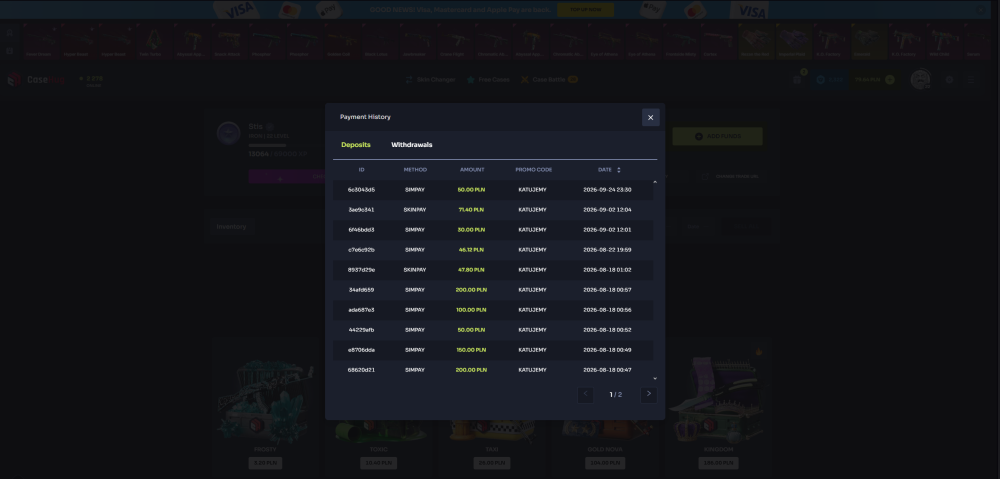Click date 2026-08-18 01:02
The width and height of the screenshot is (1000, 479).
[x=607, y=270]
